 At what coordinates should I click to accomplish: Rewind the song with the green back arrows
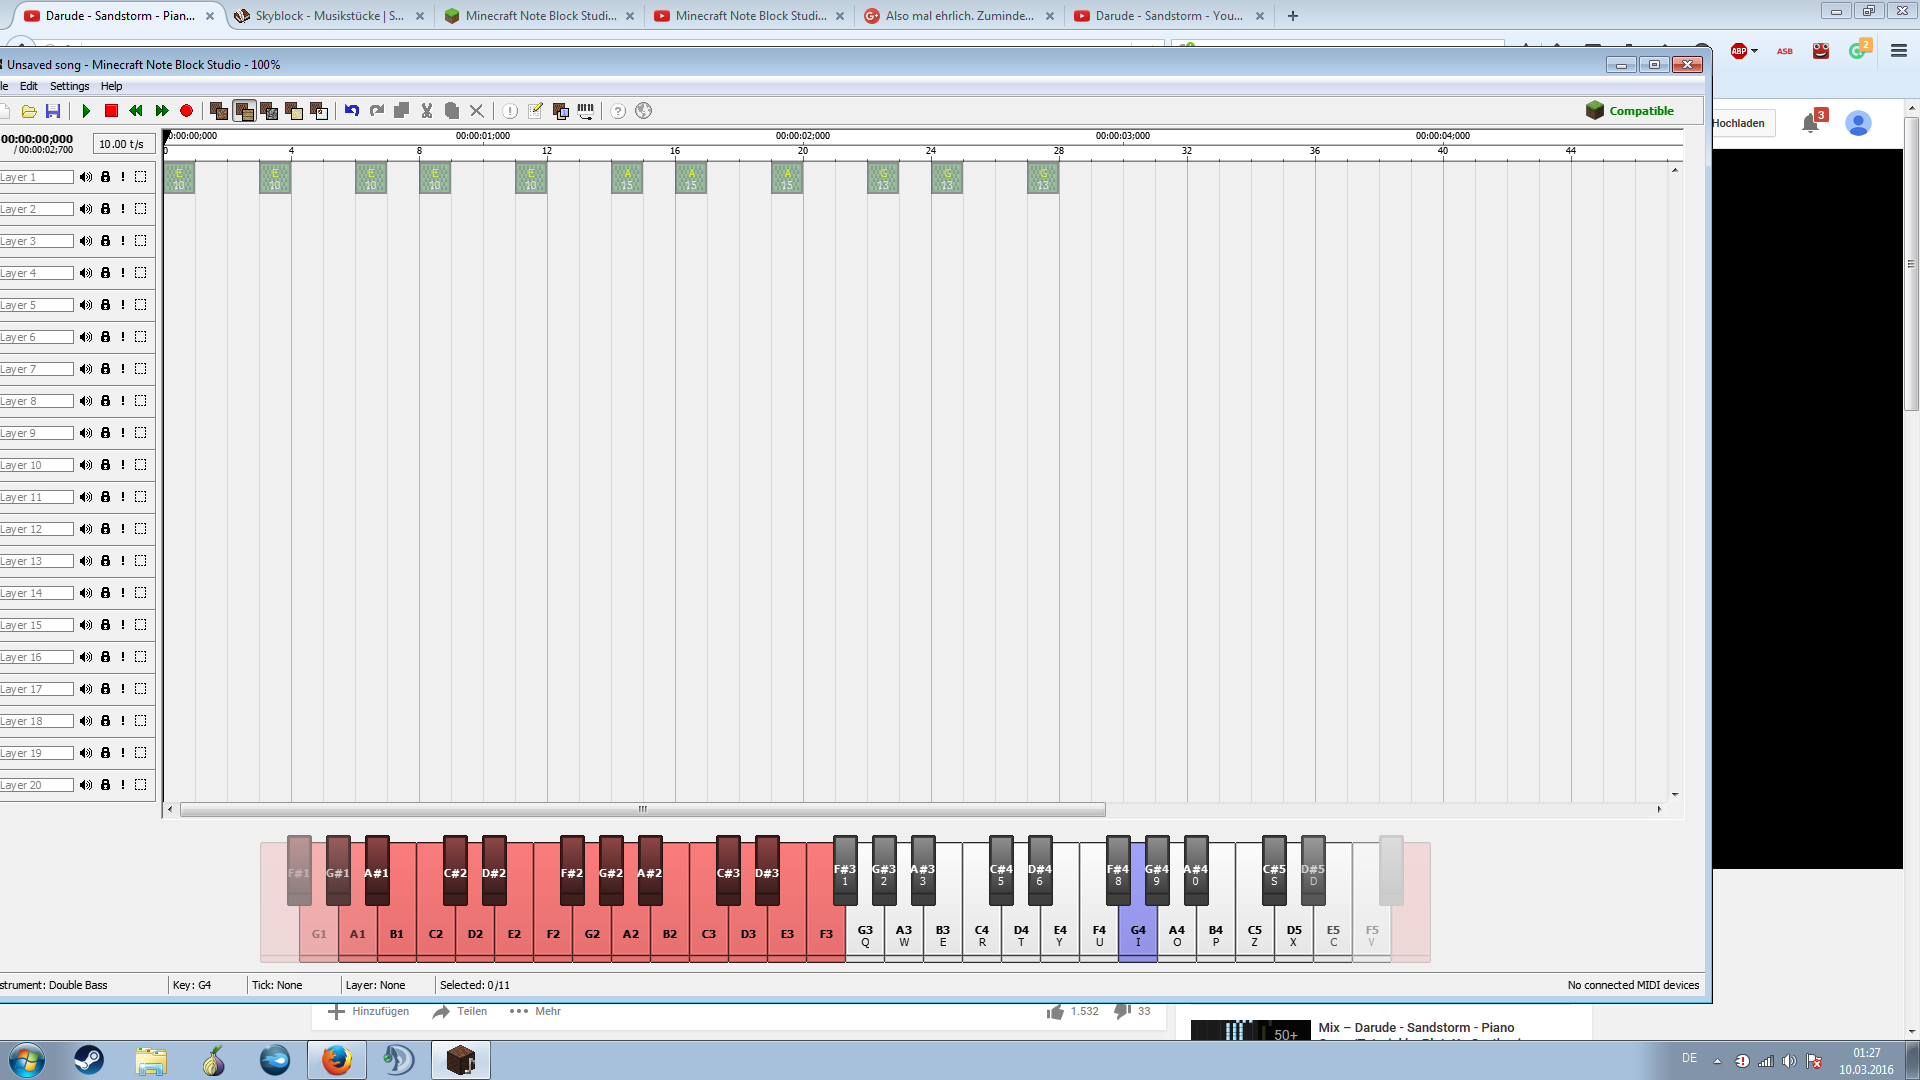click(136, 111)
